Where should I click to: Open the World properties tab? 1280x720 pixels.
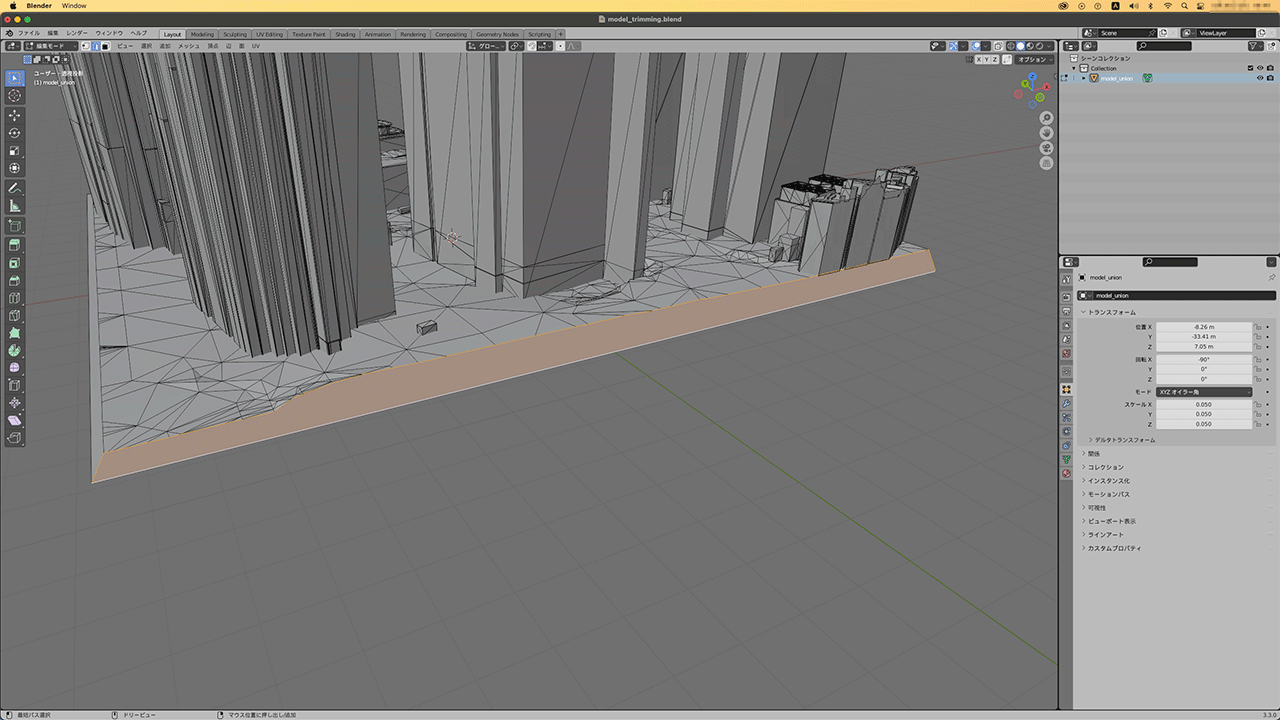[x=1066, y=353]
